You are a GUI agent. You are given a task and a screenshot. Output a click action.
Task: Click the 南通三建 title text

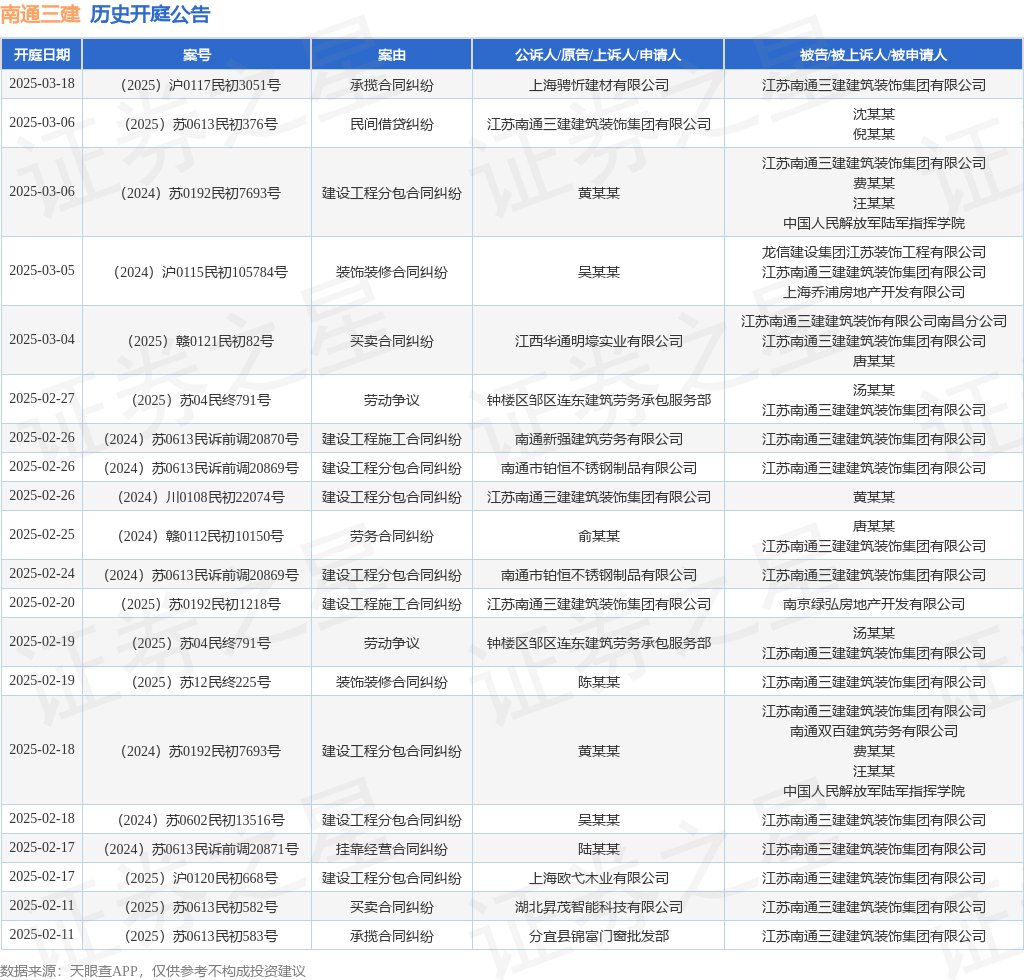pyautogui.click(x=40, y=14)
